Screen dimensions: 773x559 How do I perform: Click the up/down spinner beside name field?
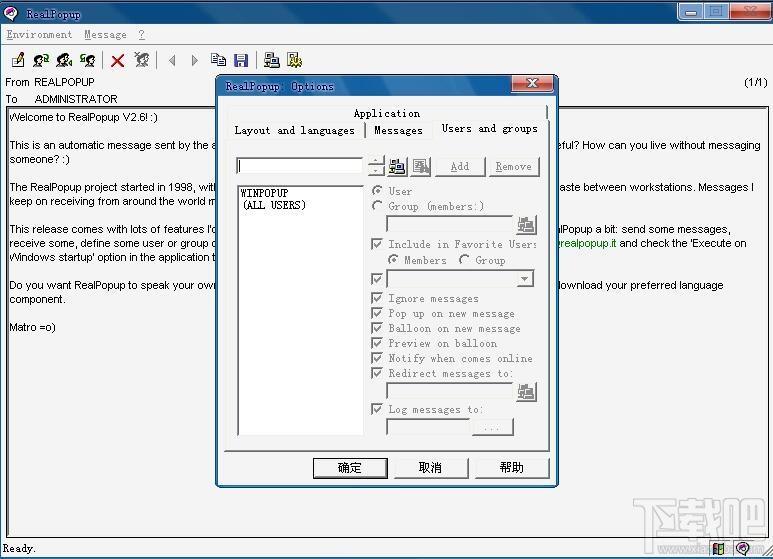click(x=376, y=166)
